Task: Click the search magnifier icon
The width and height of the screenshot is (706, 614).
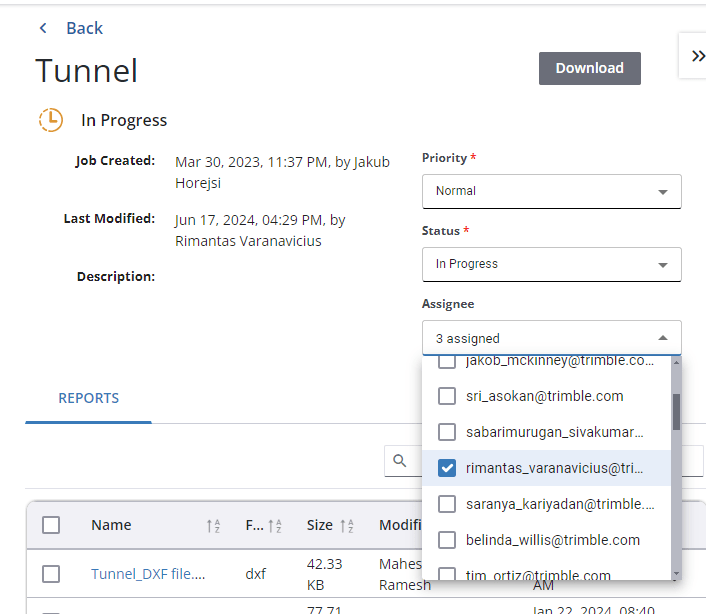Action: pyautogui.click(x=400, y=460)
